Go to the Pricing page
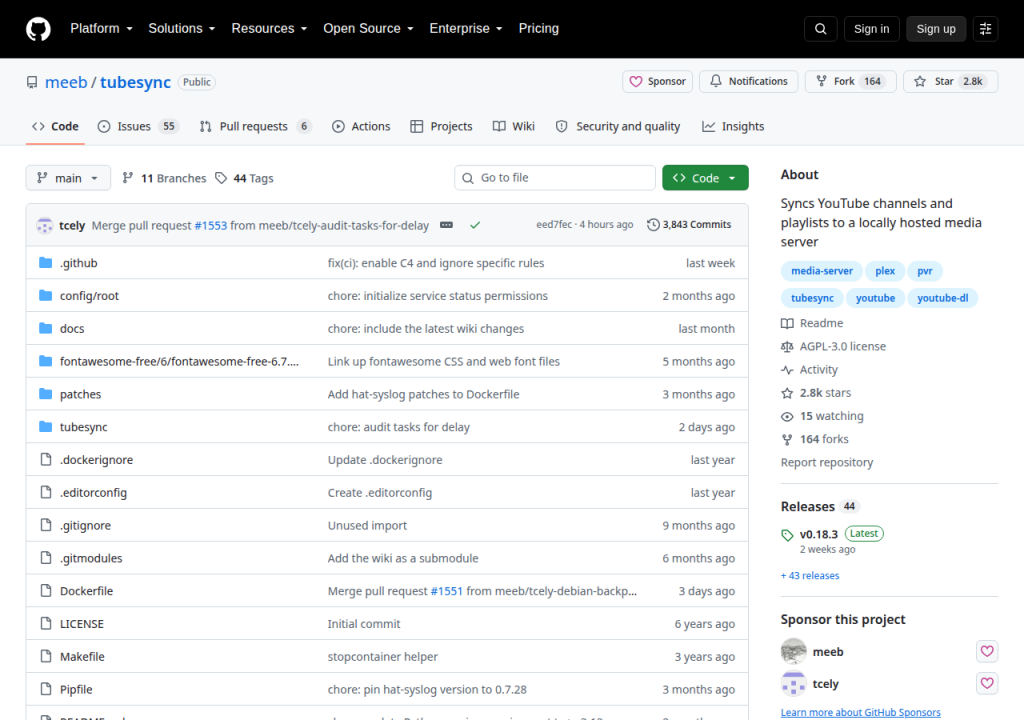Image resolution: width=1024 pixels, height=720 pixels. [x=539, y=29]
